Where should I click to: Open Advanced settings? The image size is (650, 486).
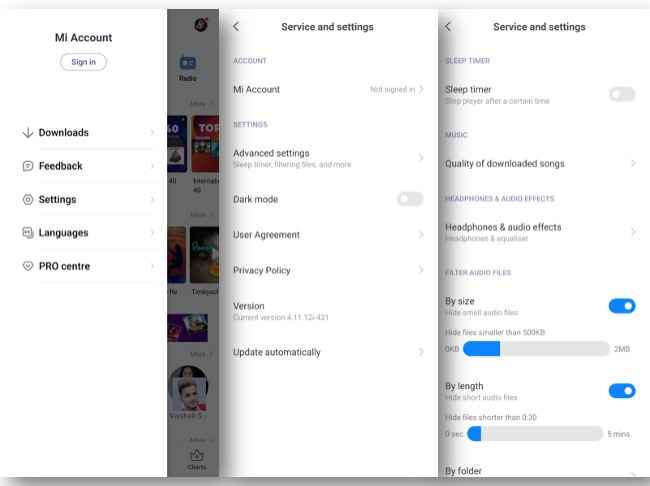click(328, 158)
